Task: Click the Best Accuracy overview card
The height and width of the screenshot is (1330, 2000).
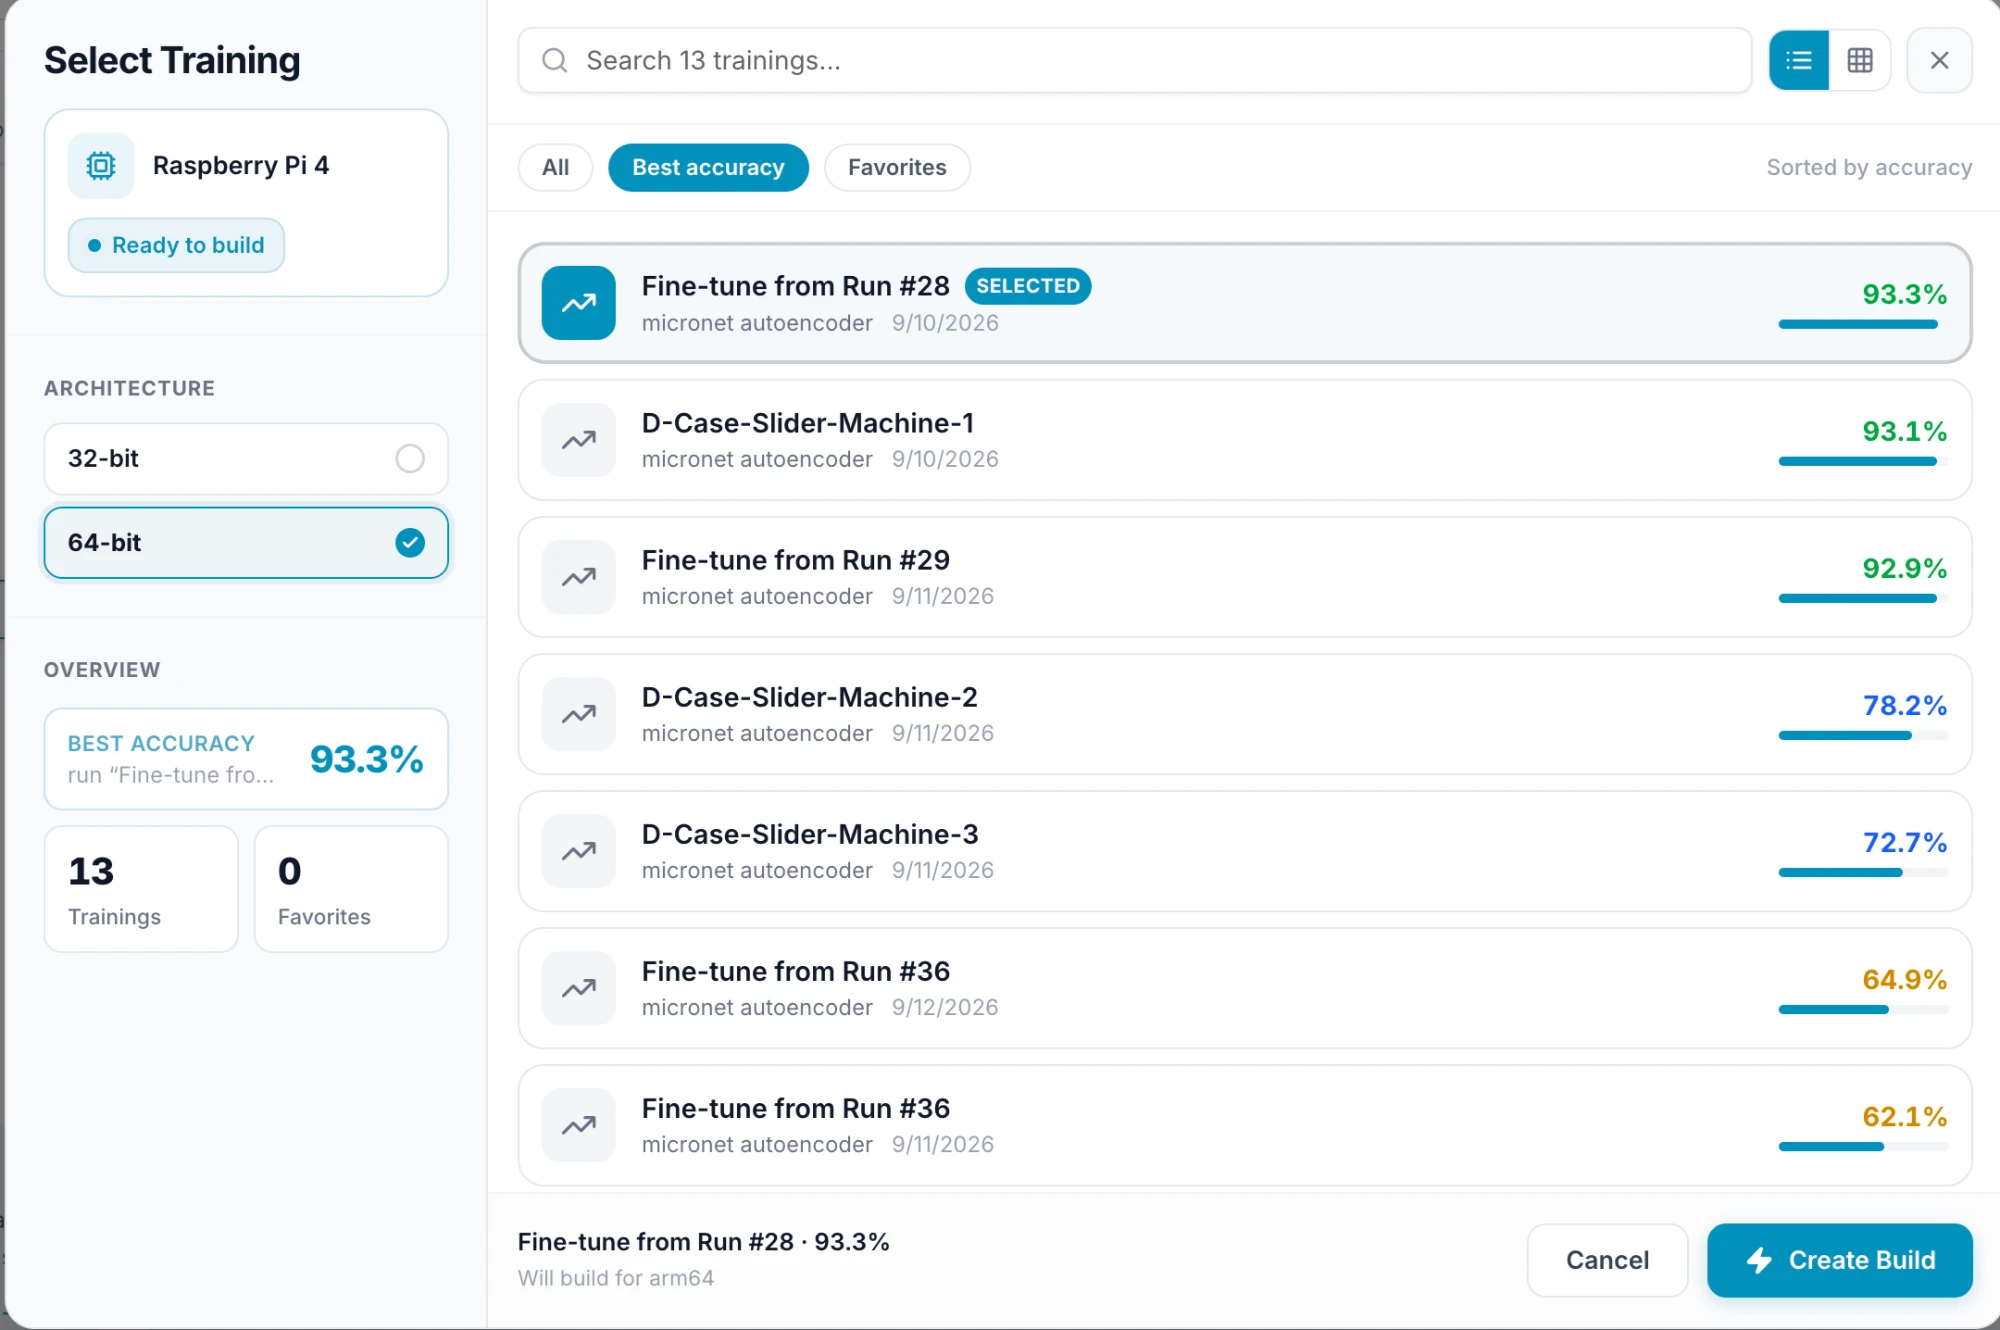Action: pyautogui.click(x=246, y=759)
